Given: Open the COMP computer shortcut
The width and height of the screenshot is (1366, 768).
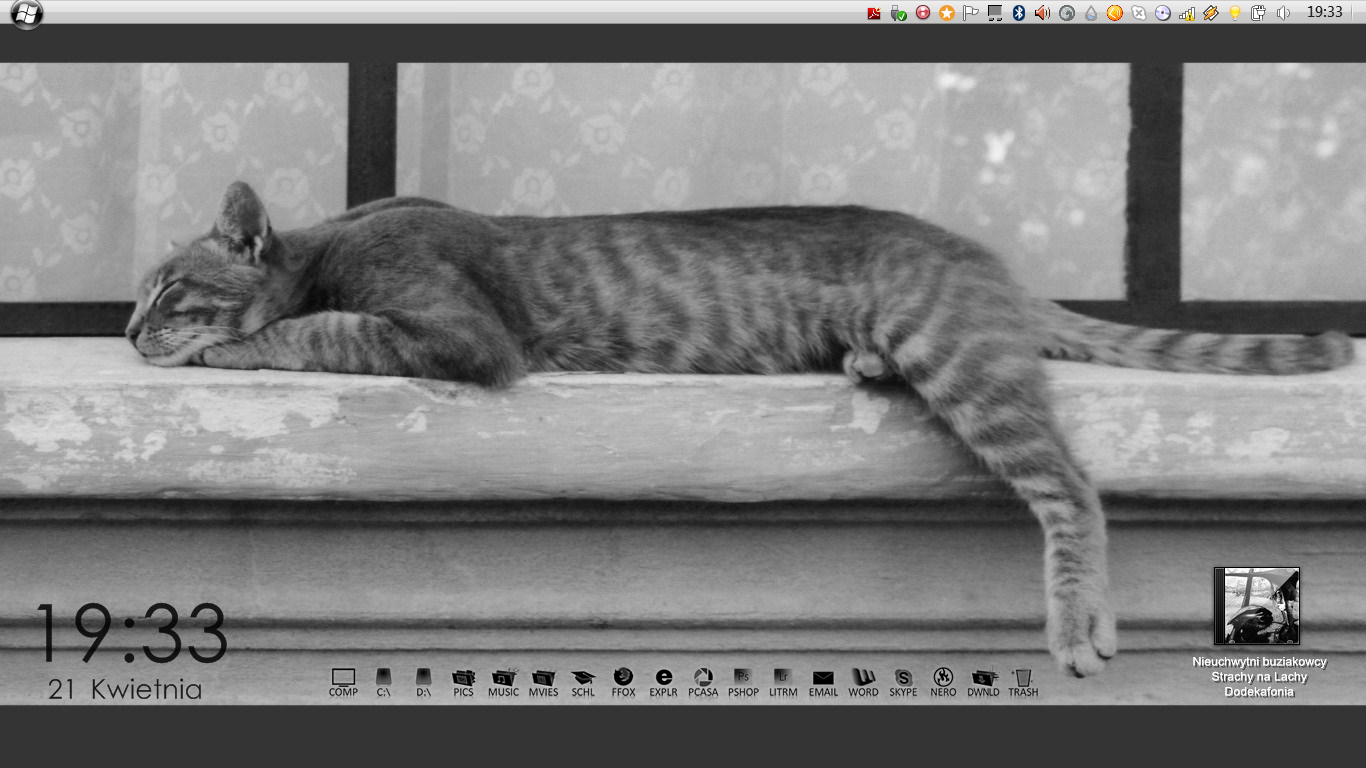Looking at the screenshot, I should tap(343, 681).
